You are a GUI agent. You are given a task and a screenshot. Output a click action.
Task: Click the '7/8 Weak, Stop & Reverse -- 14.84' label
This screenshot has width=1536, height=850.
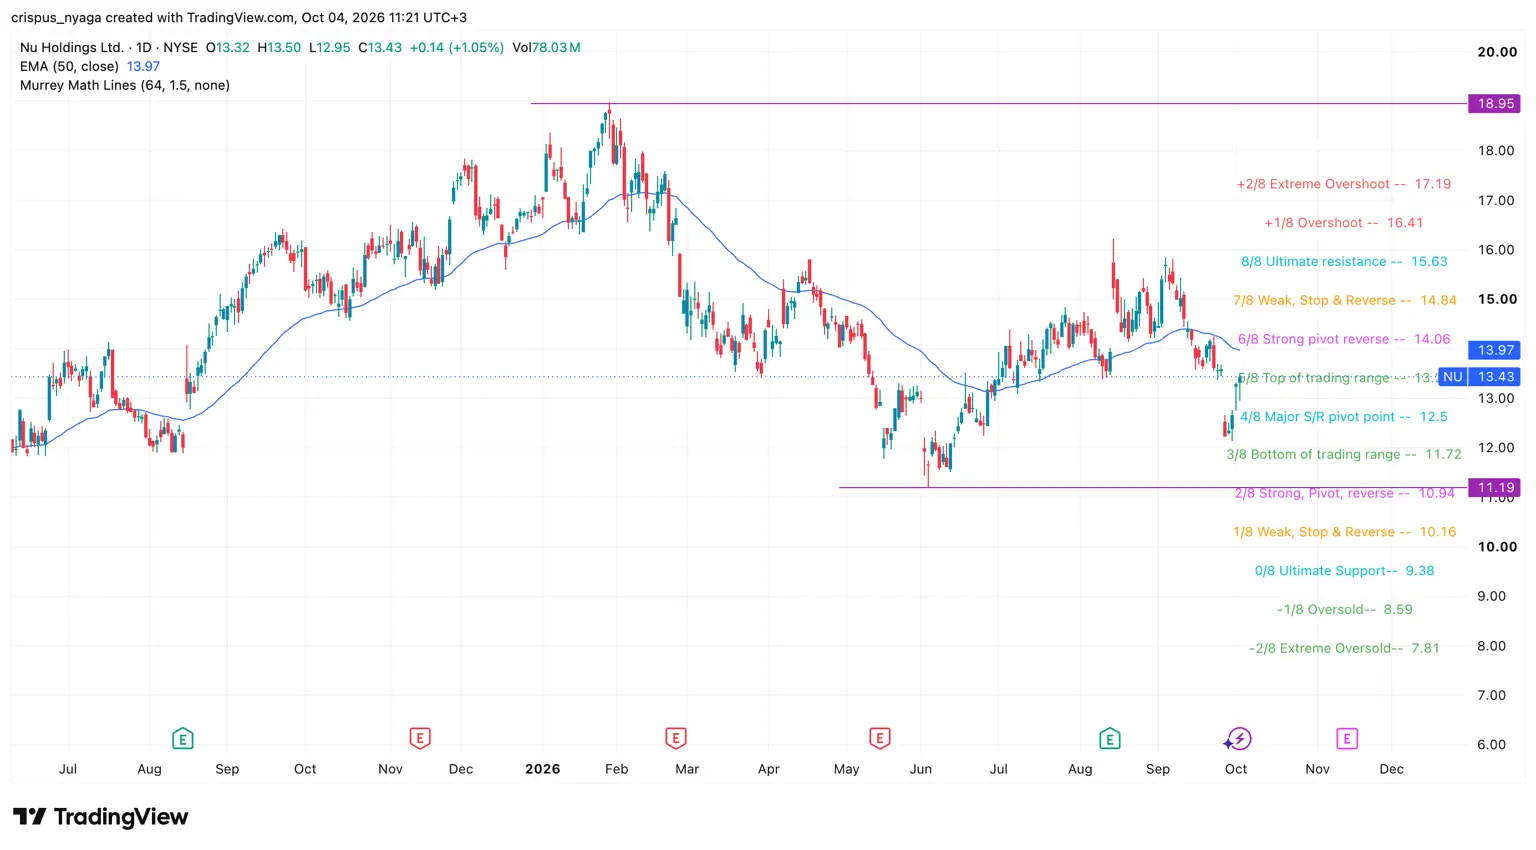pyautogui.click(x=1344, y=300)
